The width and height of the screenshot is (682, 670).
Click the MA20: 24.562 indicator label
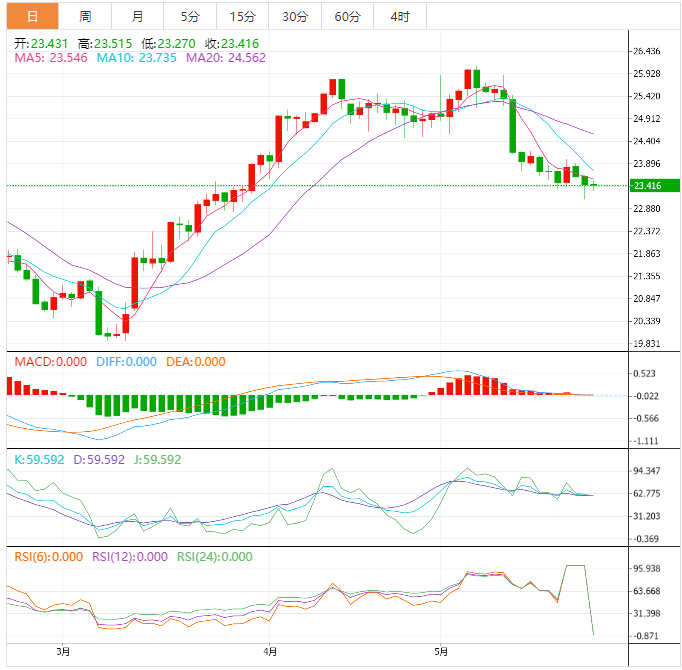pos(226,58)
